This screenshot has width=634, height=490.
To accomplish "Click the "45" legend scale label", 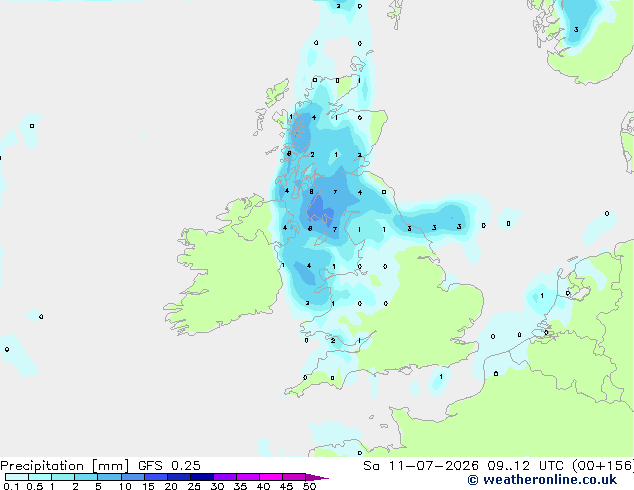I will pos(286,486).
